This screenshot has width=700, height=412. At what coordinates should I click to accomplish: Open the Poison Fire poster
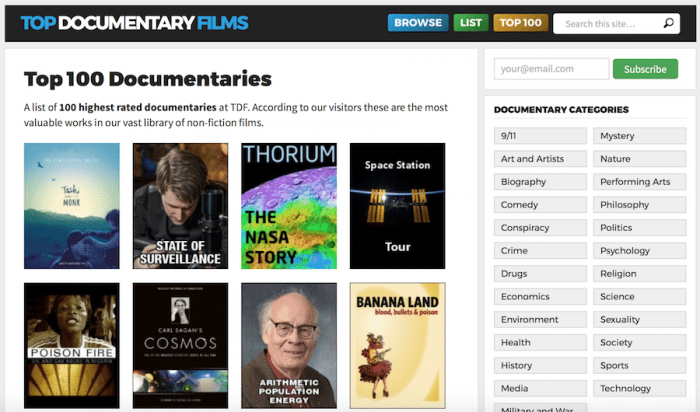(72, 345)
